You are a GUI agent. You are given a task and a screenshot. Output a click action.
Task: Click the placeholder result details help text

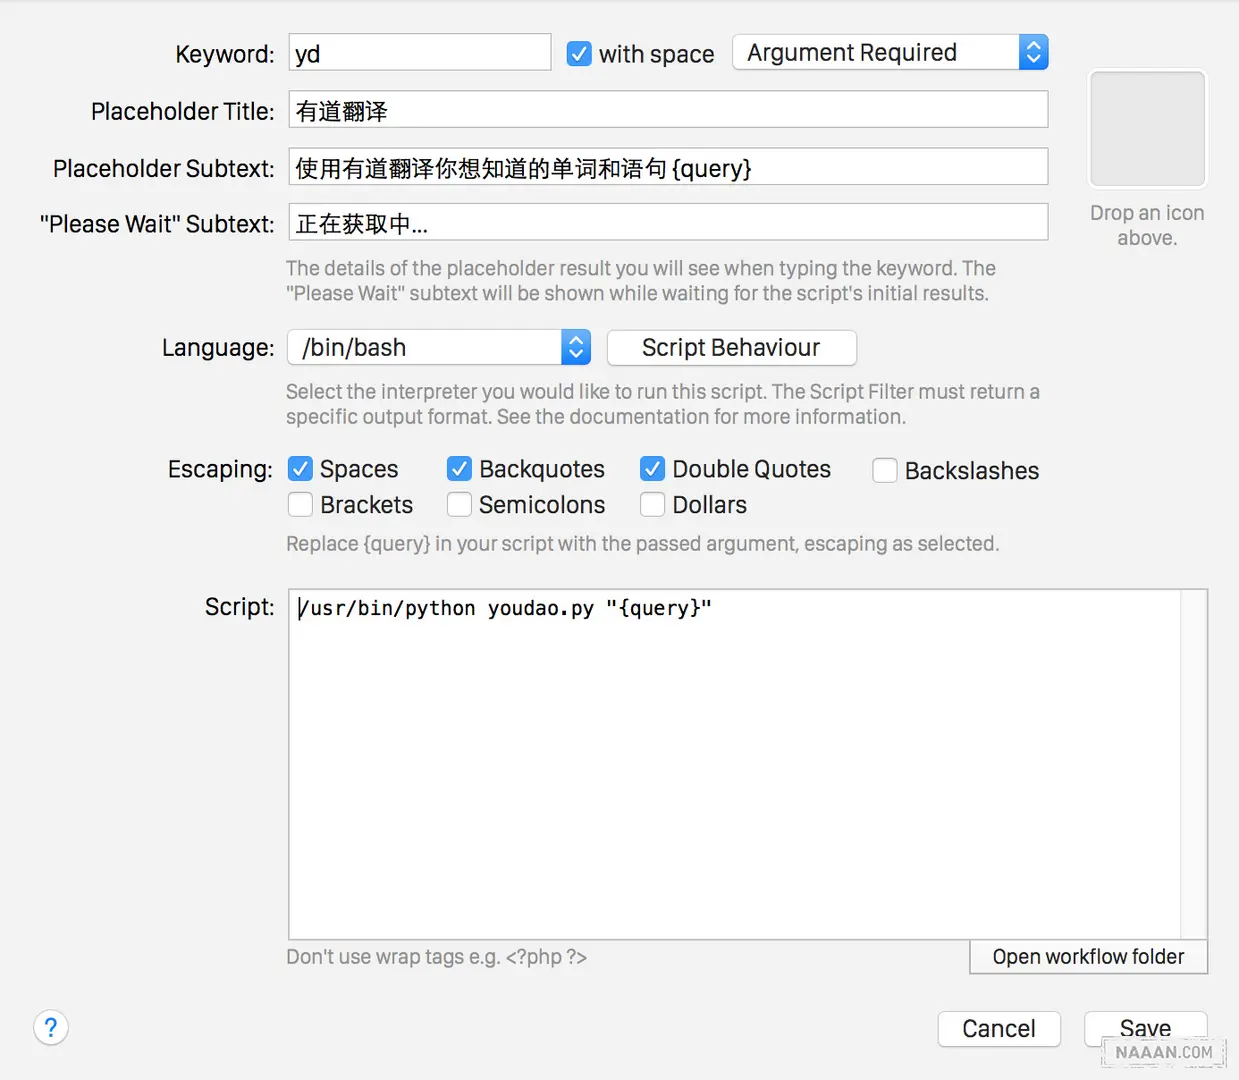(640, 281)
